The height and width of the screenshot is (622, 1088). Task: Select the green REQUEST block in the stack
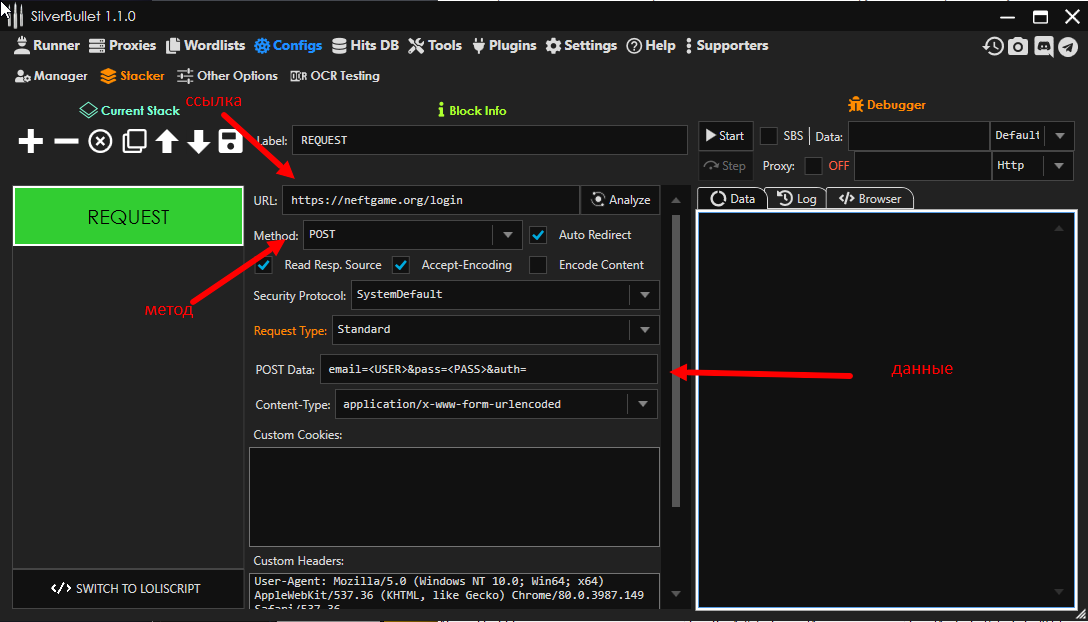click(128, 217)
